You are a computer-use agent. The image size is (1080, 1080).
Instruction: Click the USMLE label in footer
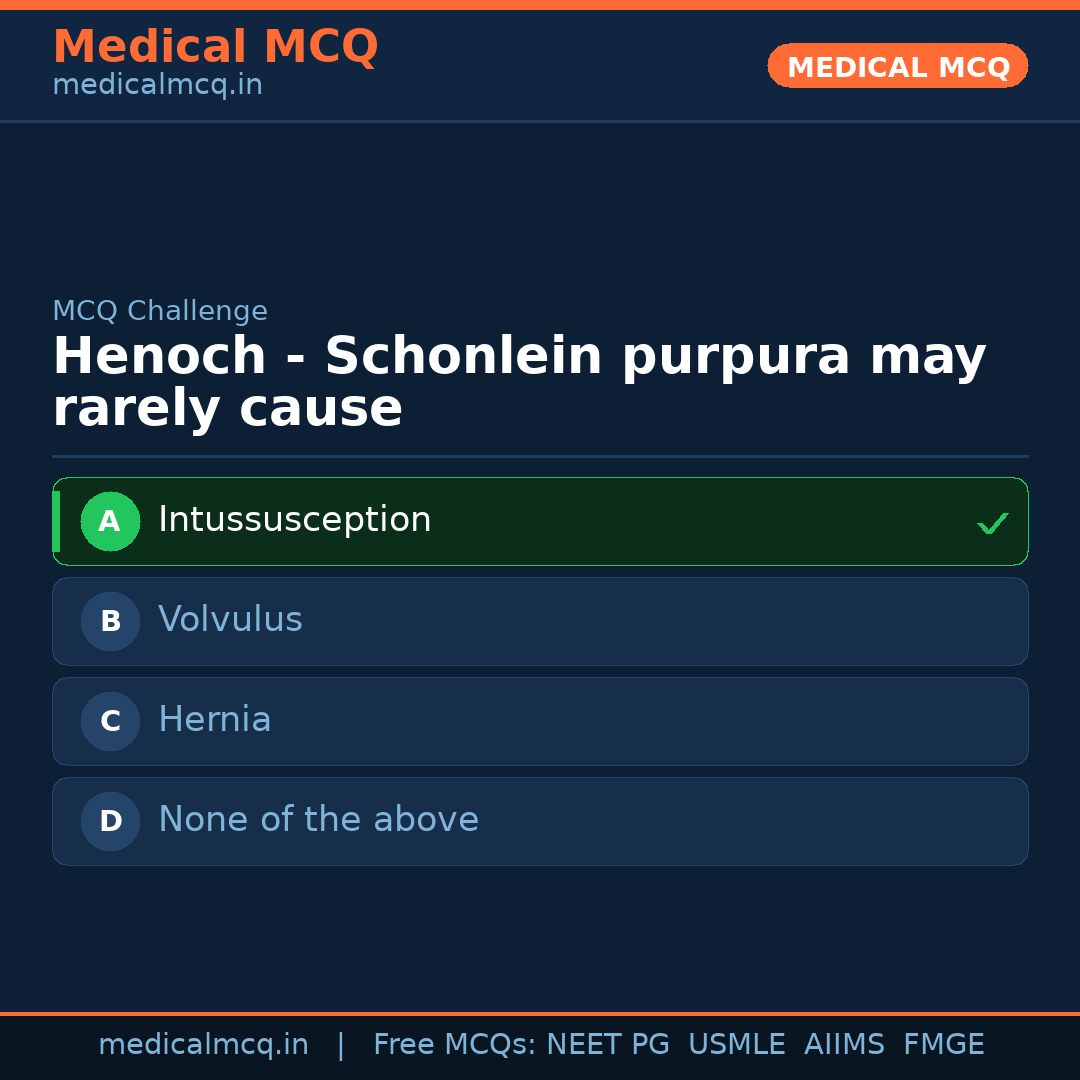click(737, 1043)
